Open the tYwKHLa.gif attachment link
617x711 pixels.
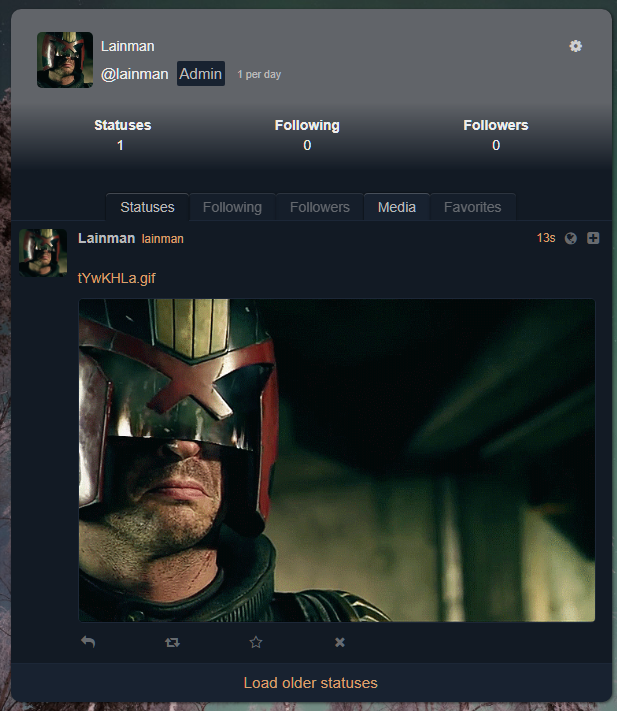pyautogui.click(x=117, y=278)
